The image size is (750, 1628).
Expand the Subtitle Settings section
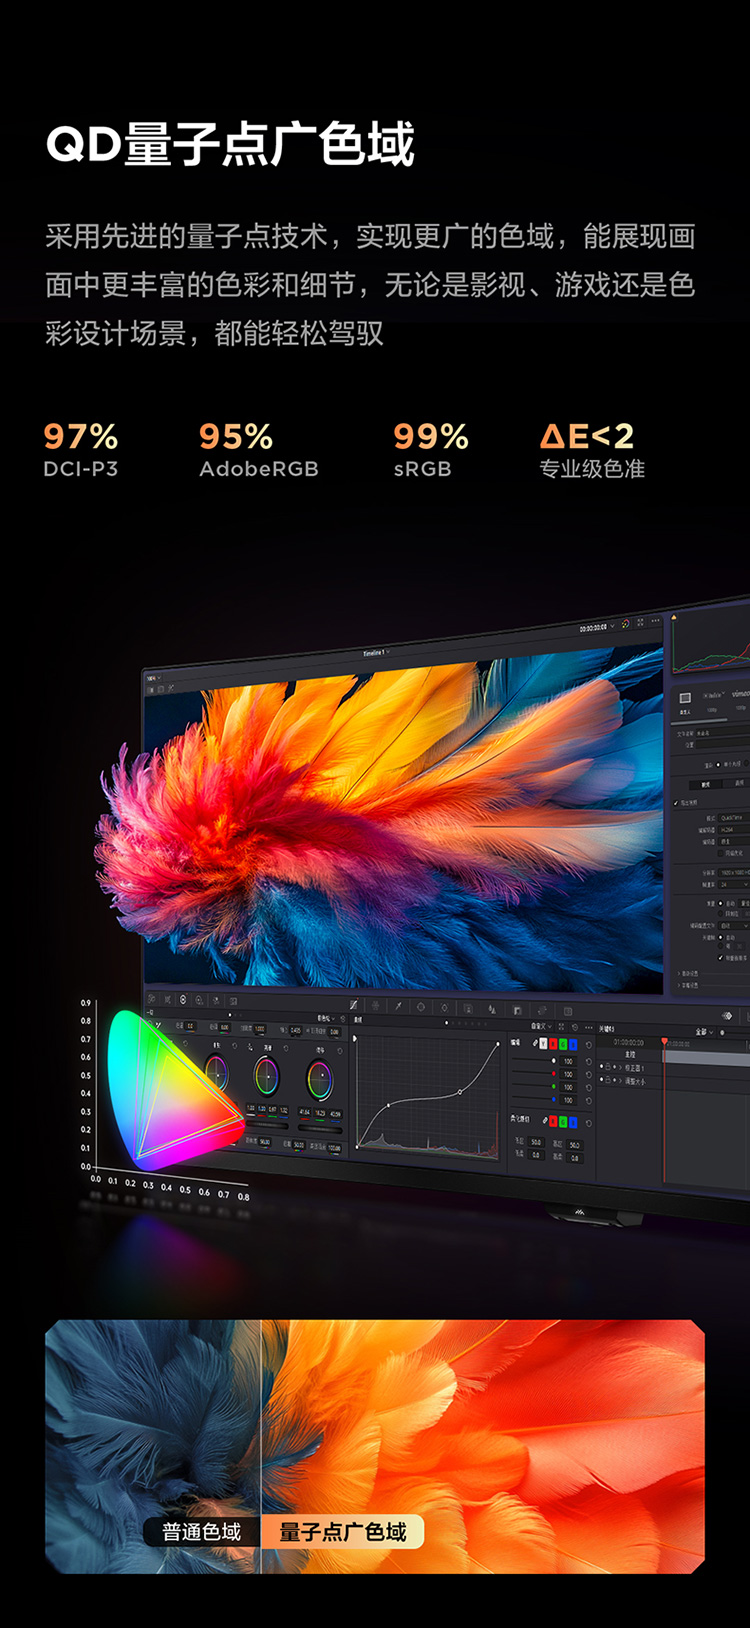(688, 985)
